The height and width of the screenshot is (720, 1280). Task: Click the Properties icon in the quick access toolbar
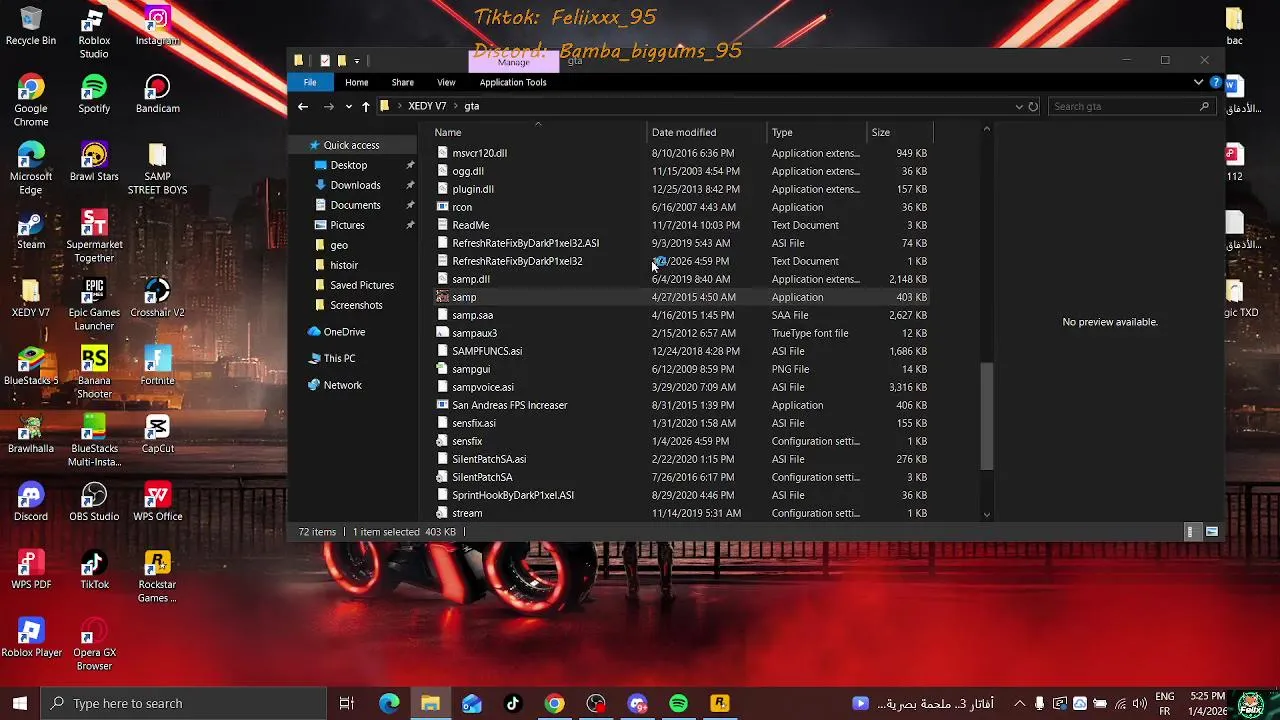pos(324,60)
